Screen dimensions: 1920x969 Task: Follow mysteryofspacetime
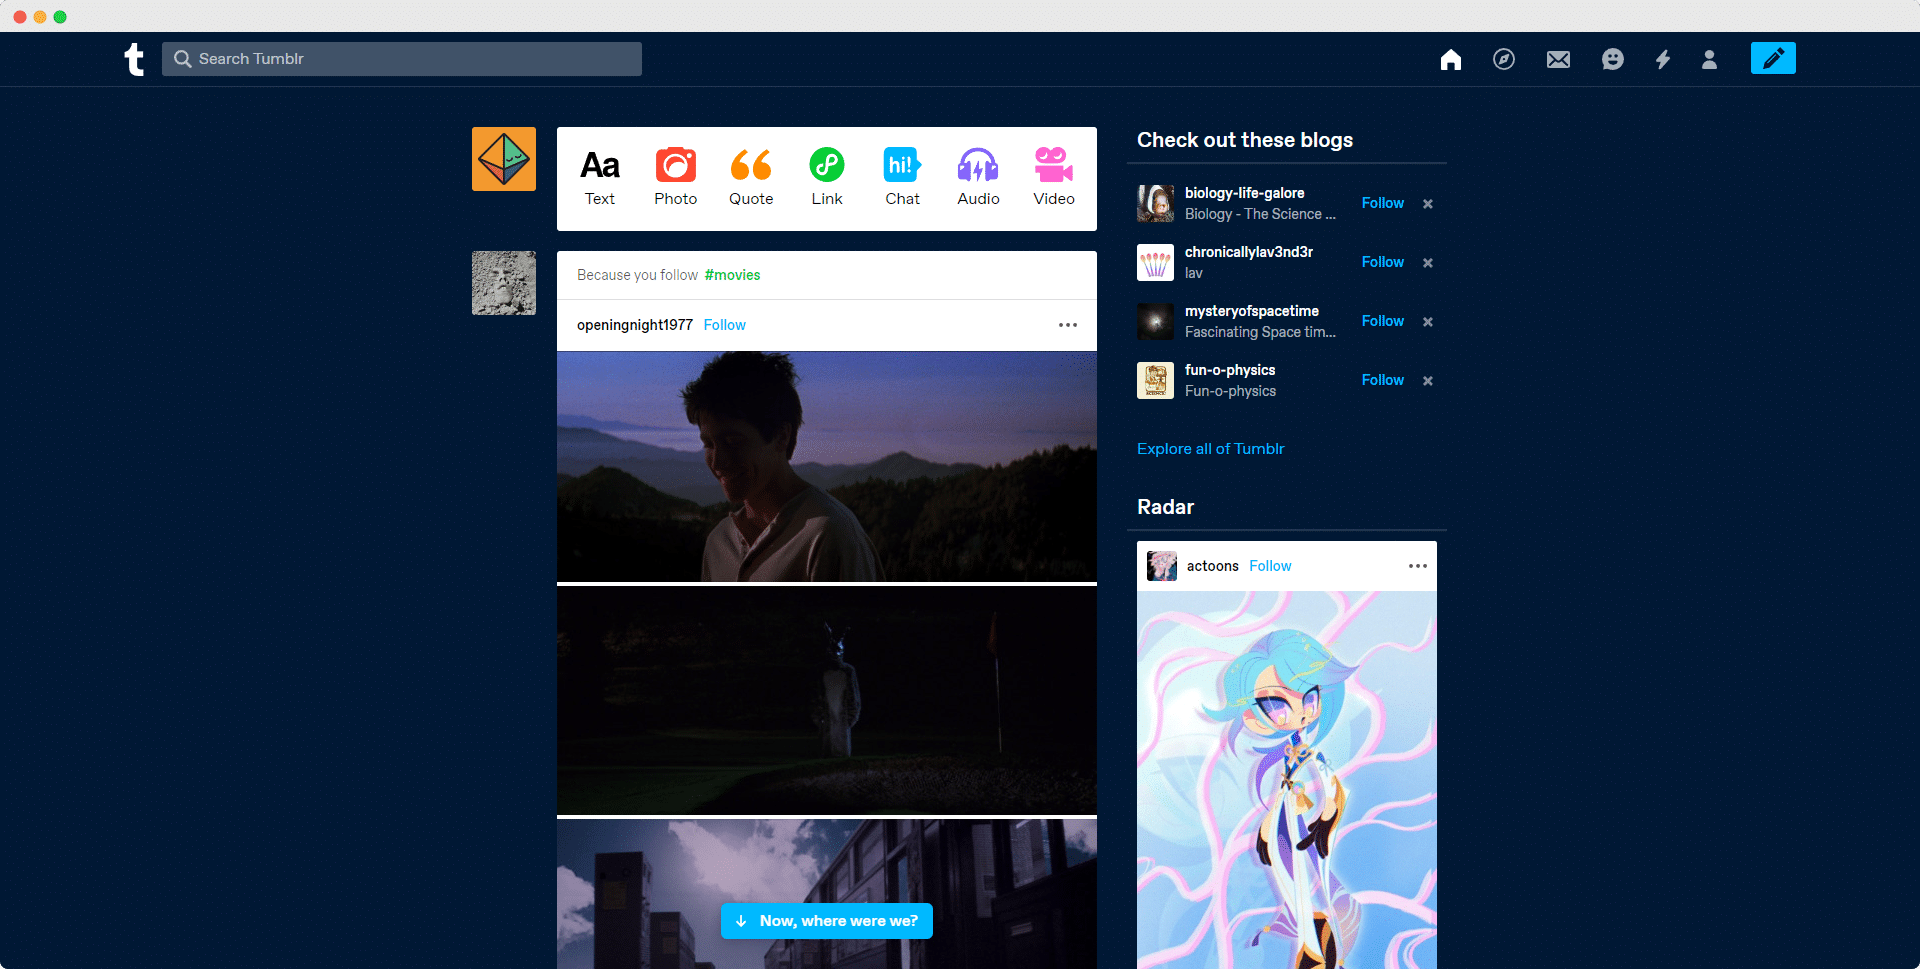coord(1383,321)
